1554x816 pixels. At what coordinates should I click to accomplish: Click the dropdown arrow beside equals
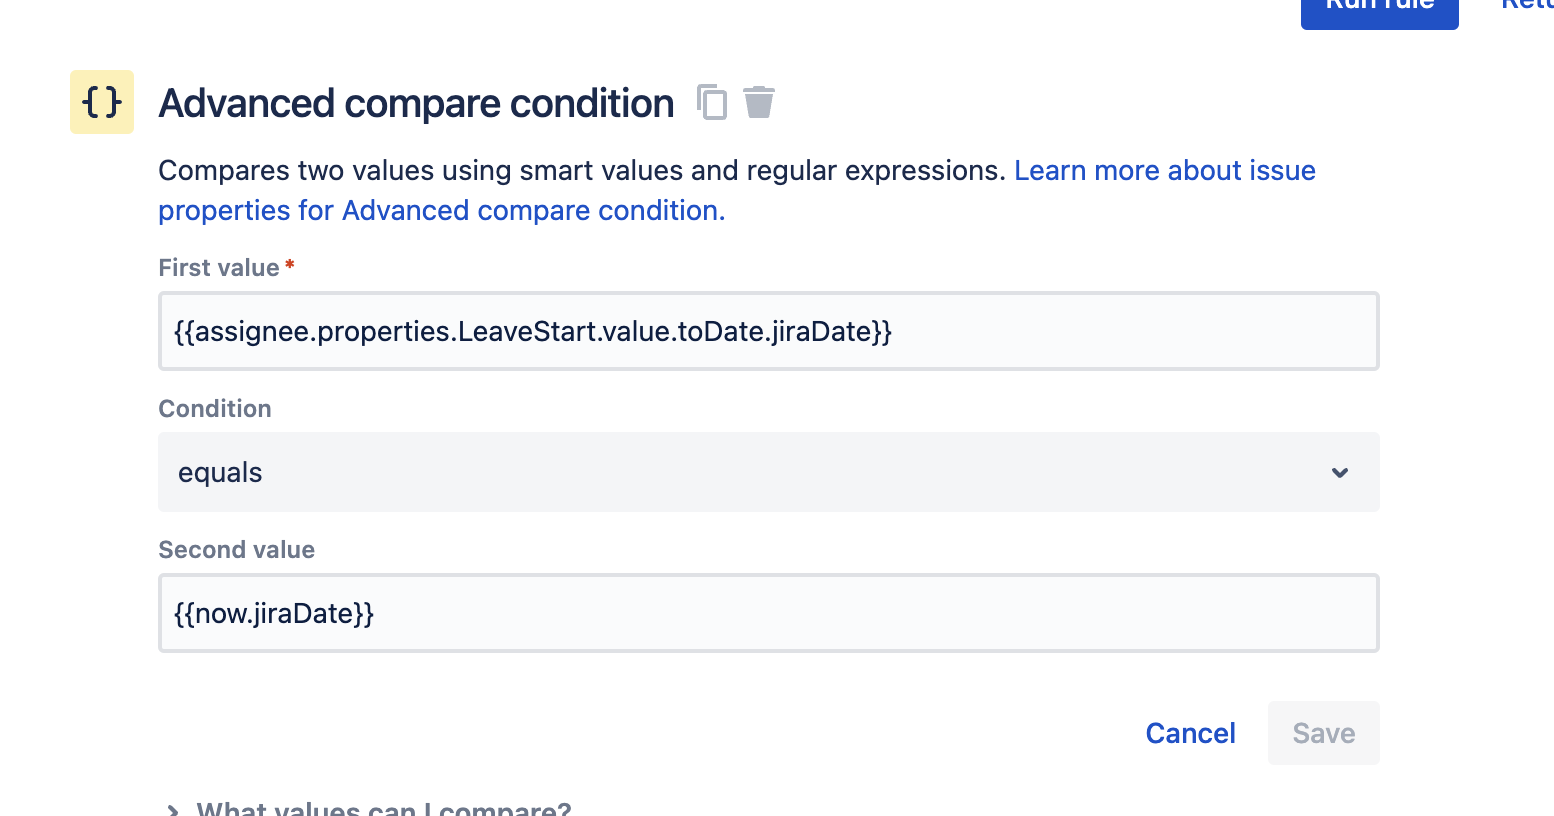1340,473
